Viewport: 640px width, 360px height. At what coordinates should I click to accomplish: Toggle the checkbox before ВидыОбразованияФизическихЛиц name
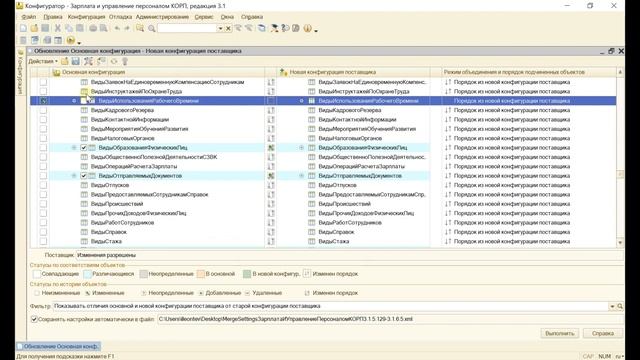pos(84,148)
